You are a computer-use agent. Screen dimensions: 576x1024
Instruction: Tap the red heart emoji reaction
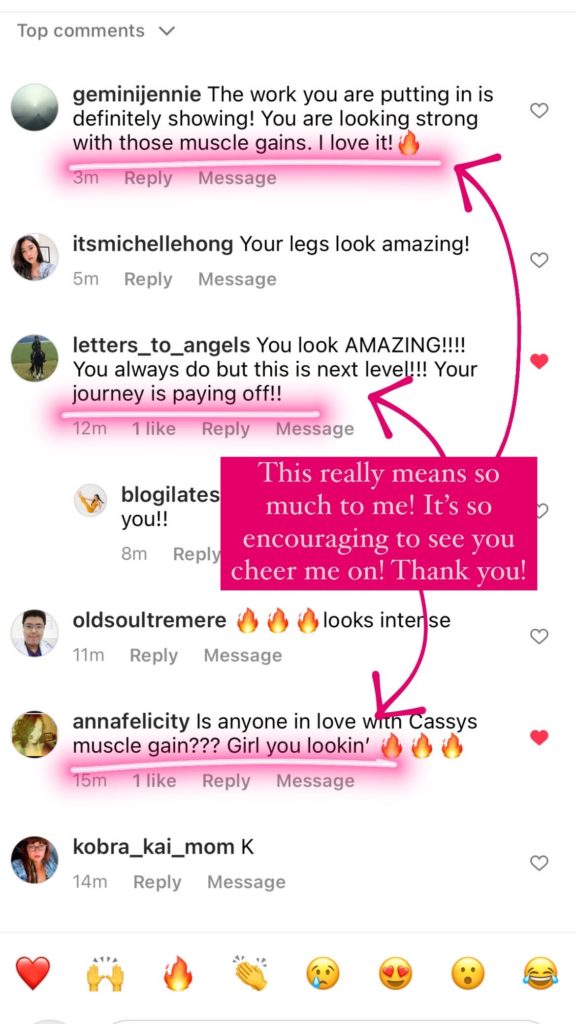click(33, 974)
